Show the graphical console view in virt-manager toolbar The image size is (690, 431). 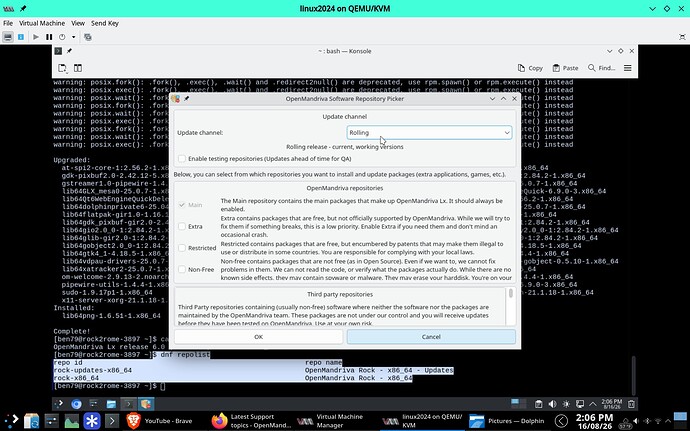click(x=7, y=37)
